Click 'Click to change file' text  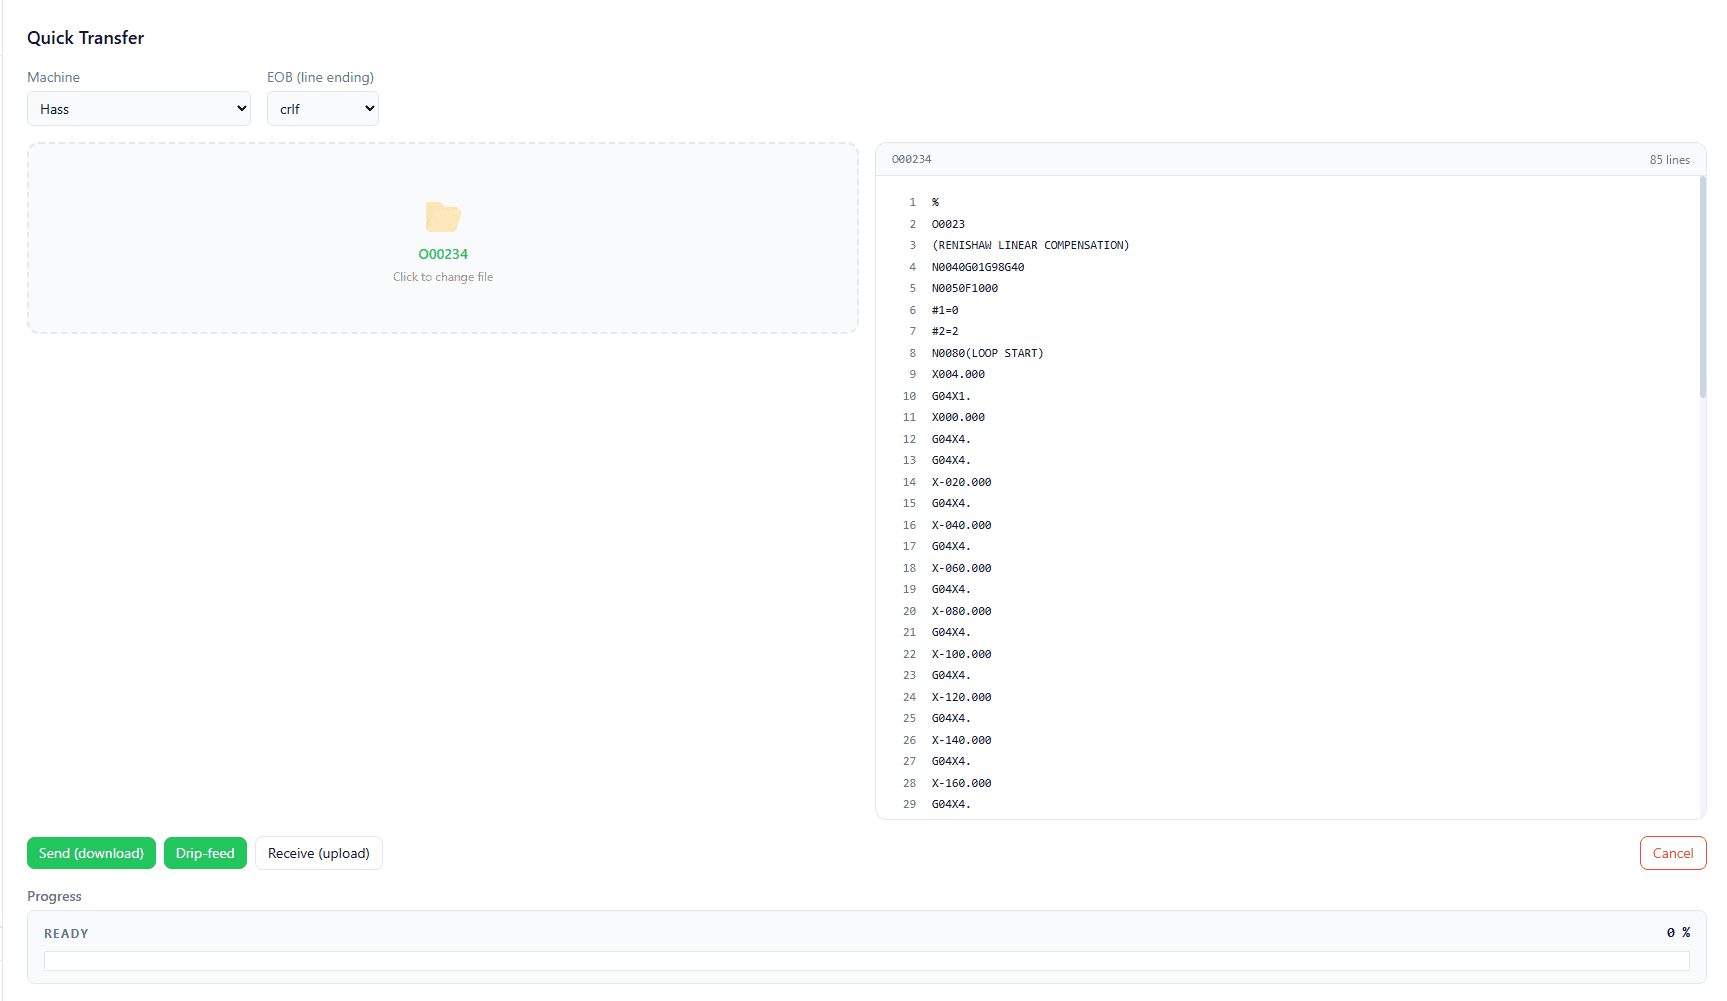443,277
